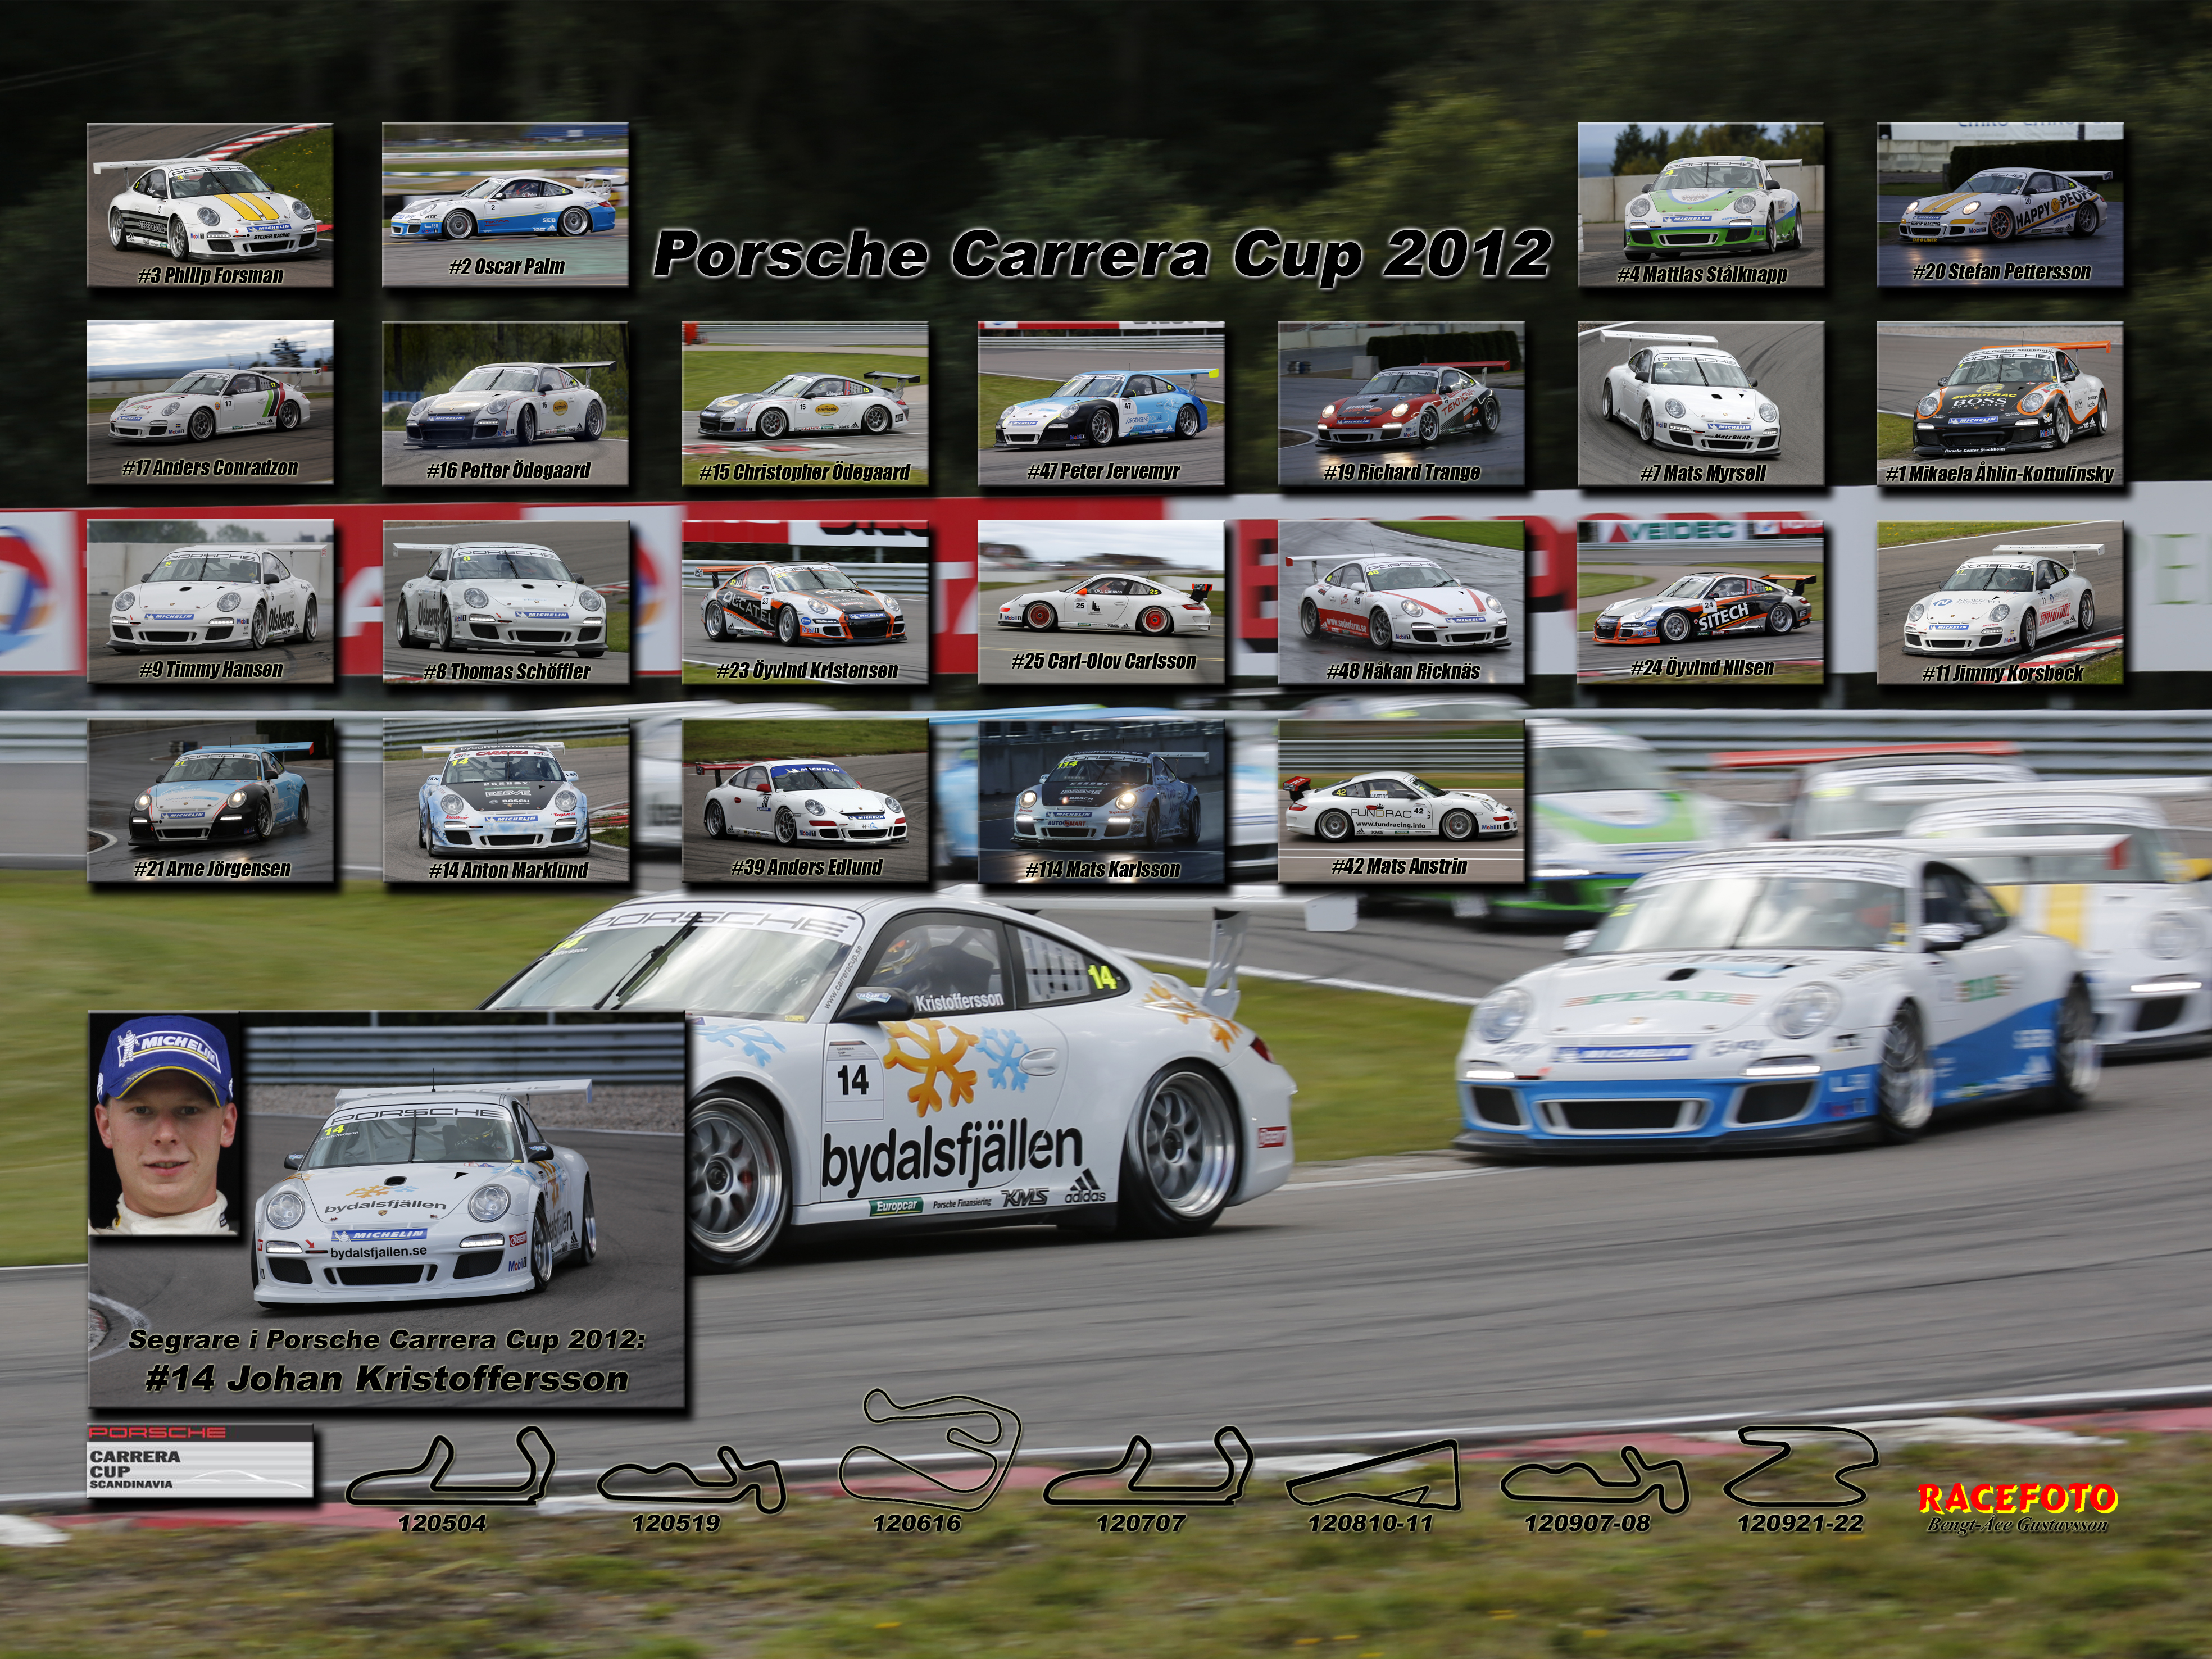Open the #17 Anders Conradzon thumbnail
Image resolution: width=2212 pixels, height=1659 pixels.
[210, 403]
